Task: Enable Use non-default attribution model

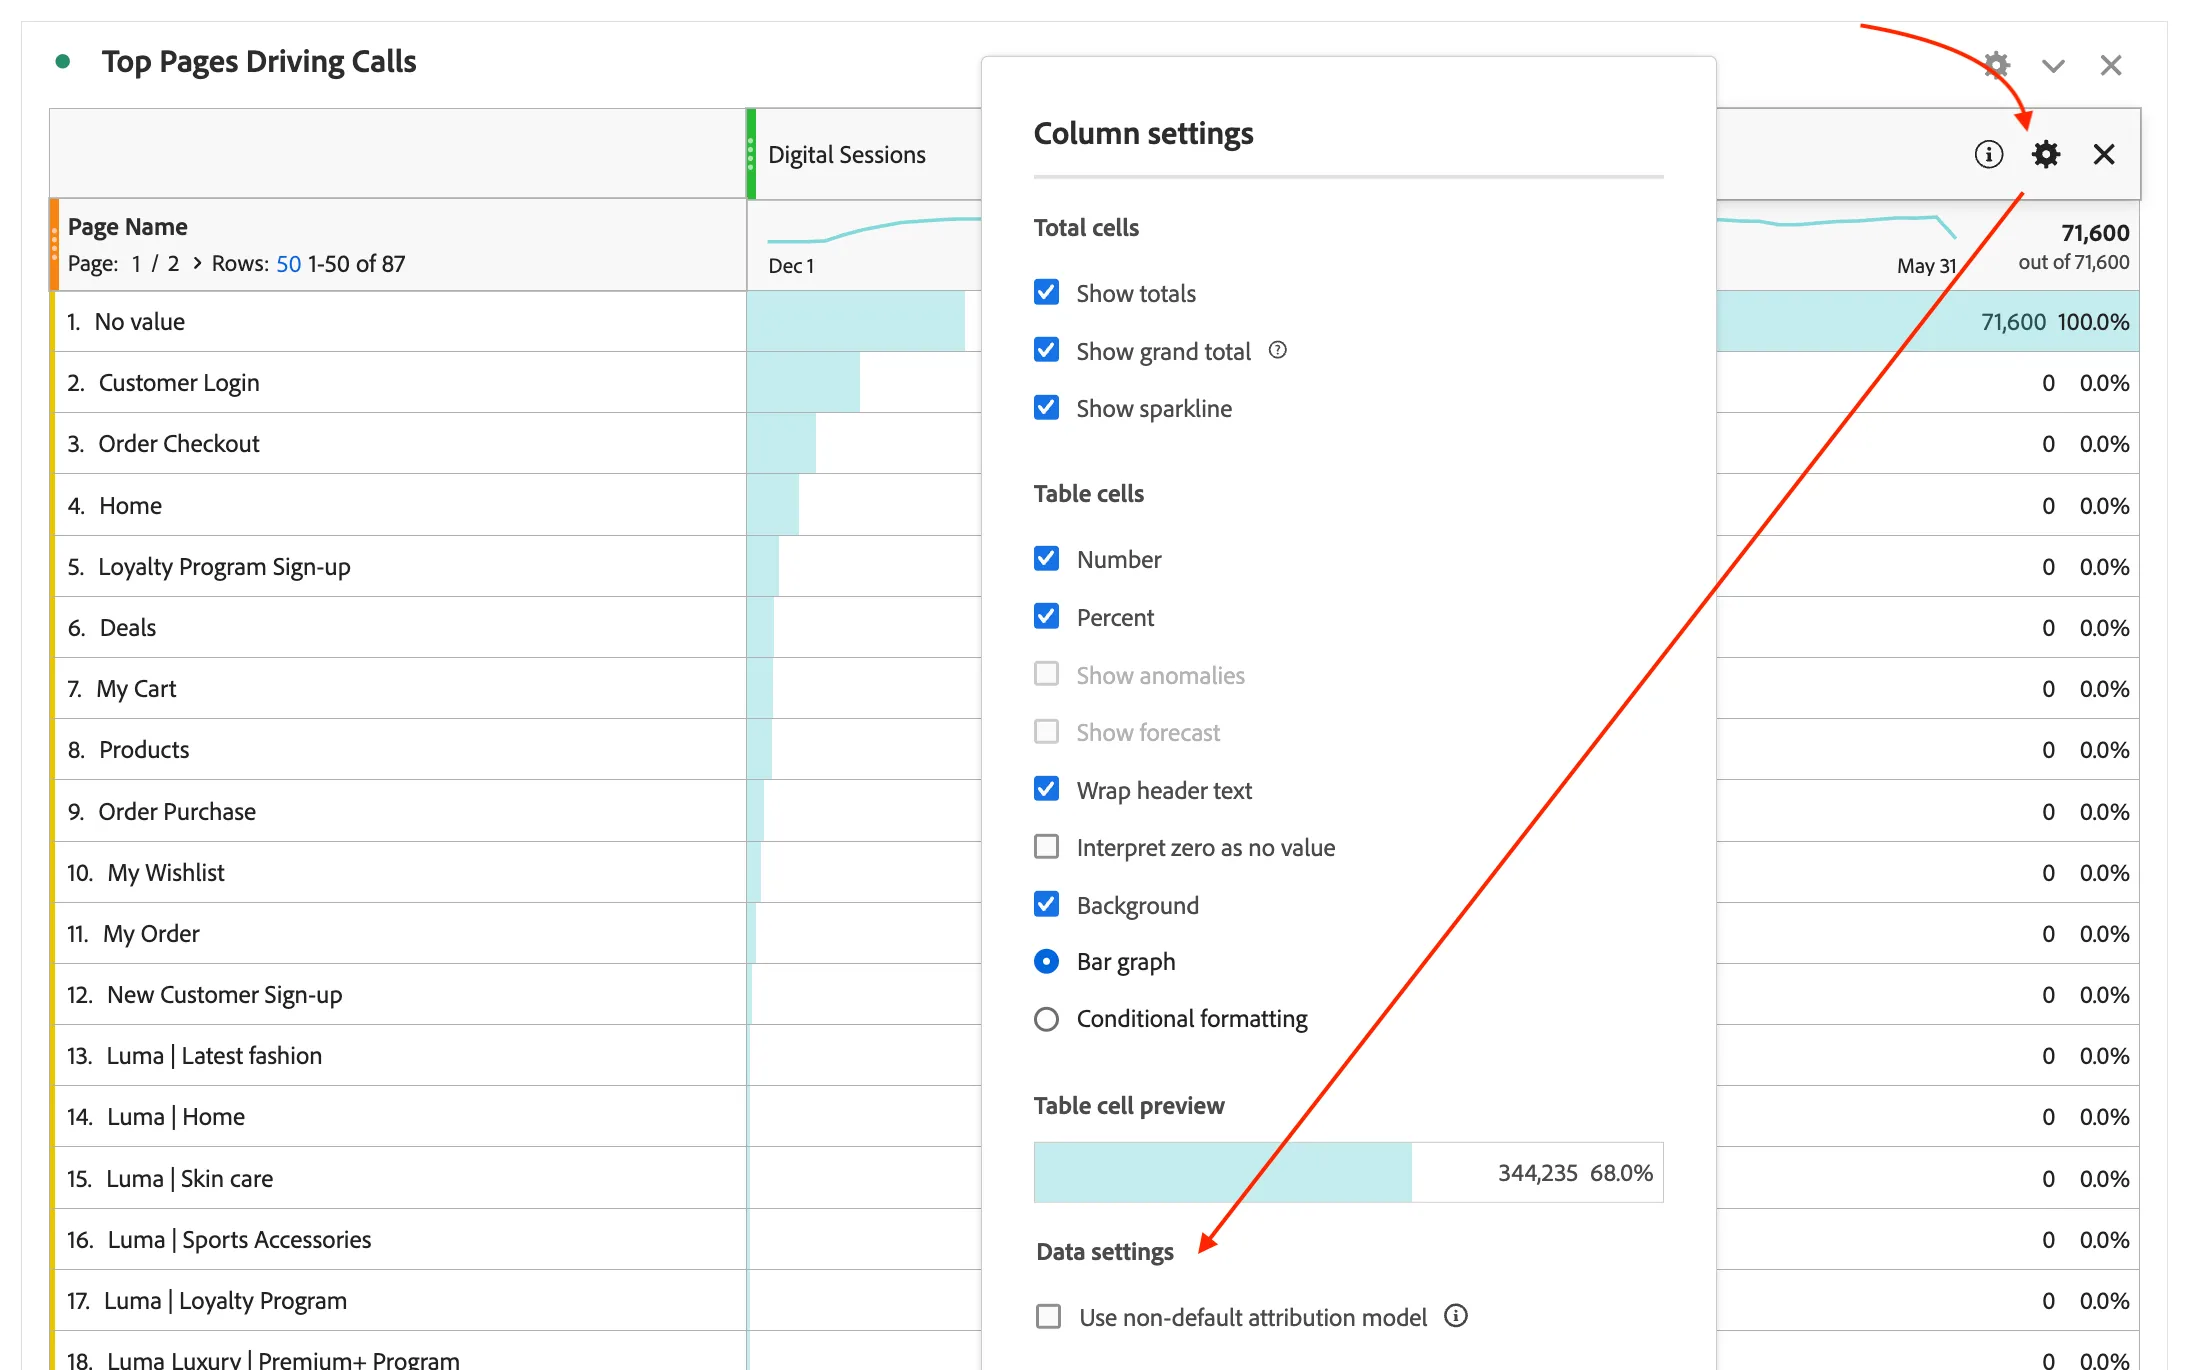Action: click(x=1048, y=1316)
